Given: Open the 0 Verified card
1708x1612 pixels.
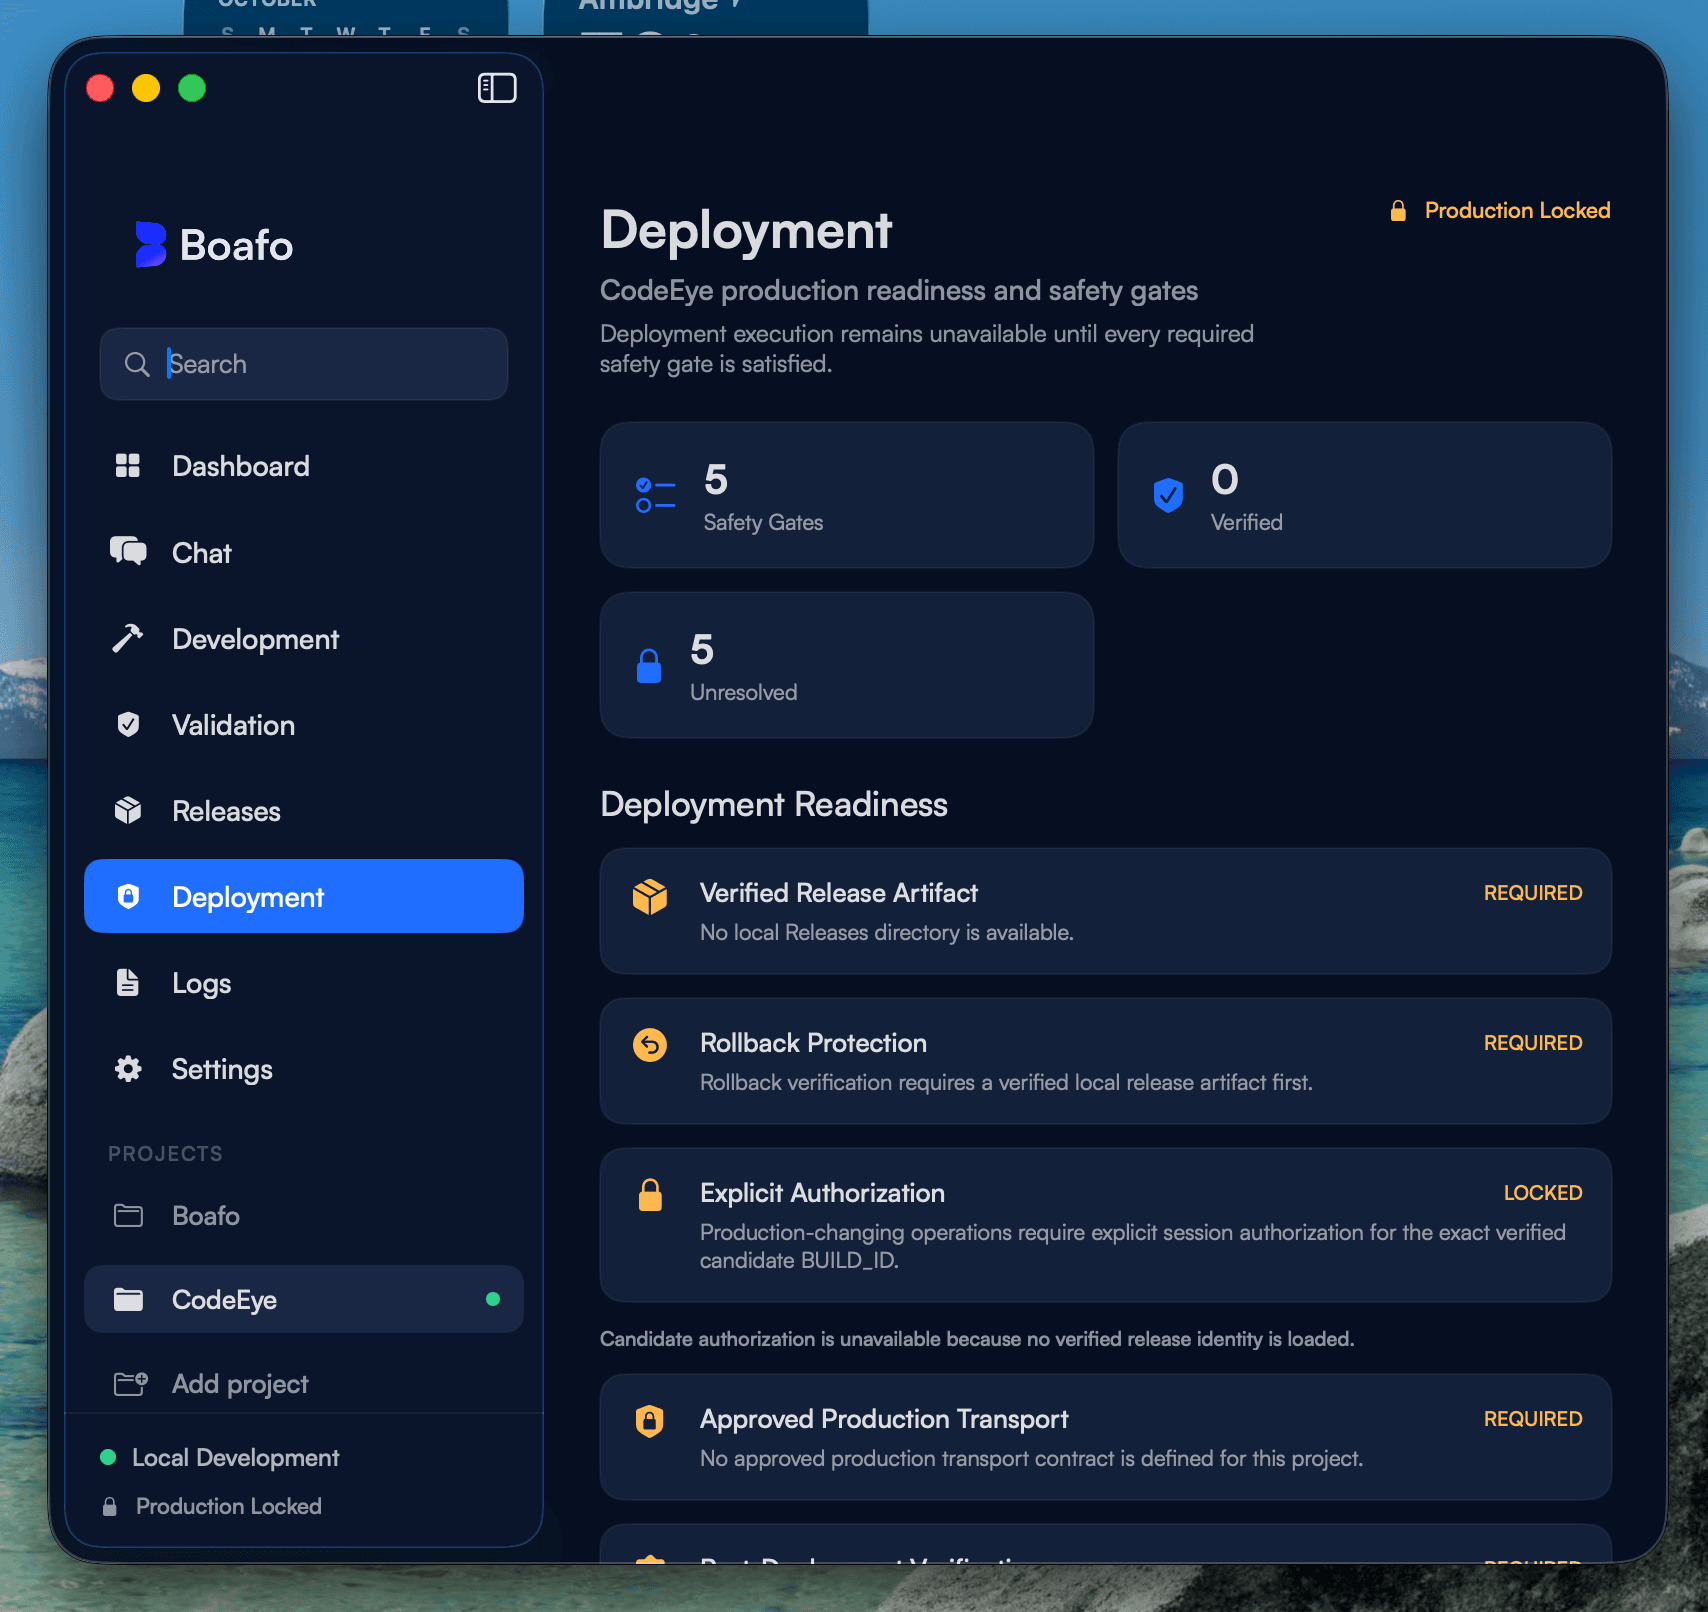Looking at the screenshot, I should click(1365, 495).
